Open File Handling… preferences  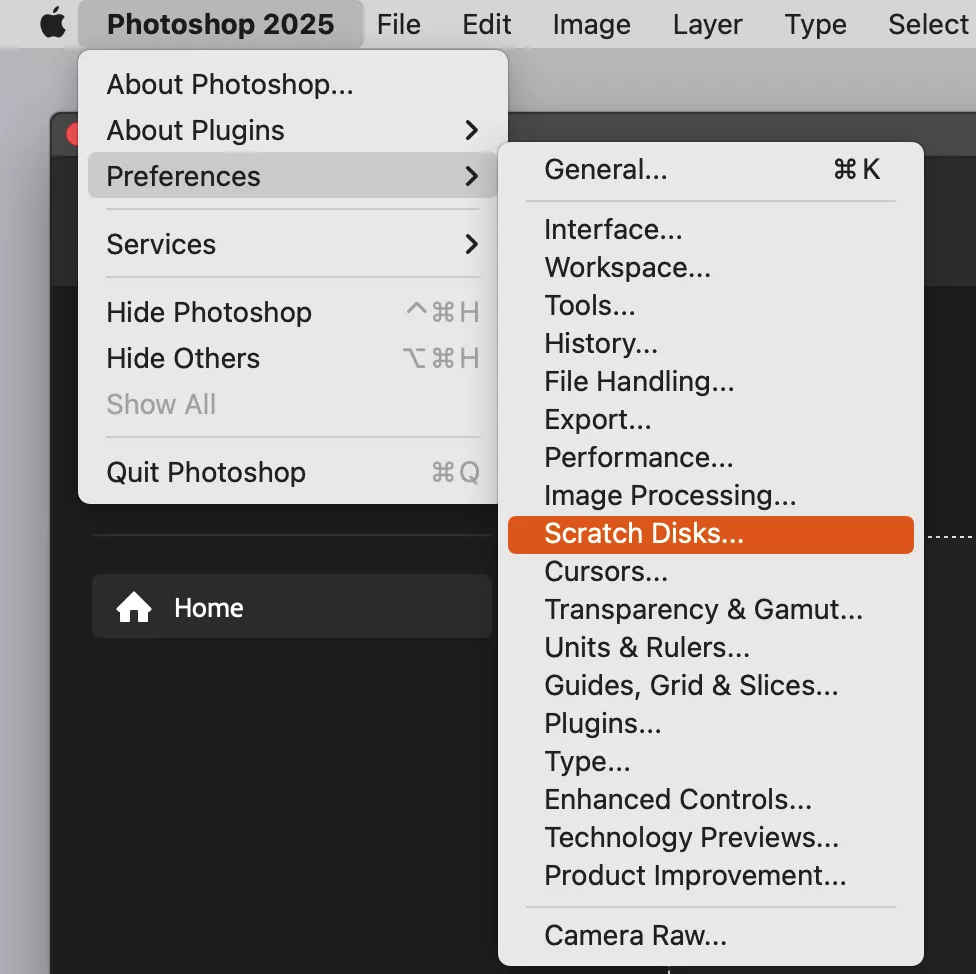[x=711, y=382]
